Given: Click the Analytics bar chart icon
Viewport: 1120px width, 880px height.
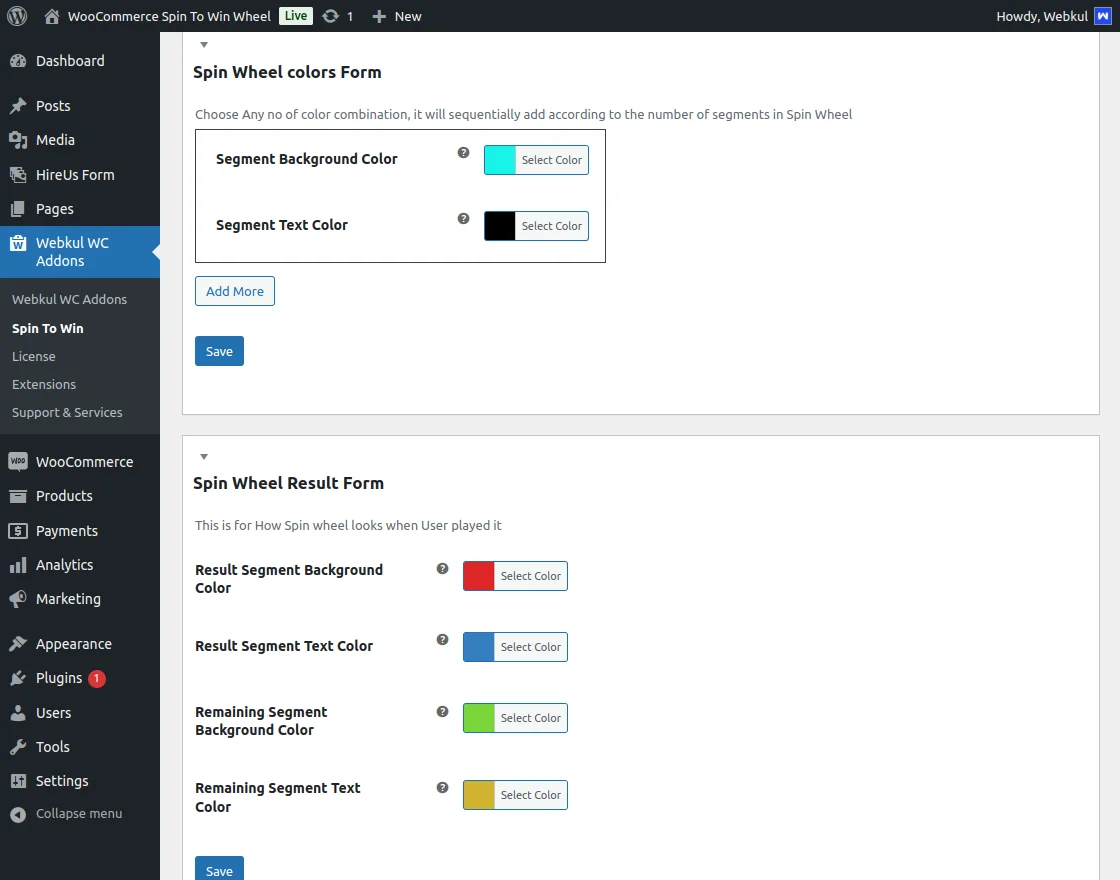Looking at the screenshot, I should (18, 565).
